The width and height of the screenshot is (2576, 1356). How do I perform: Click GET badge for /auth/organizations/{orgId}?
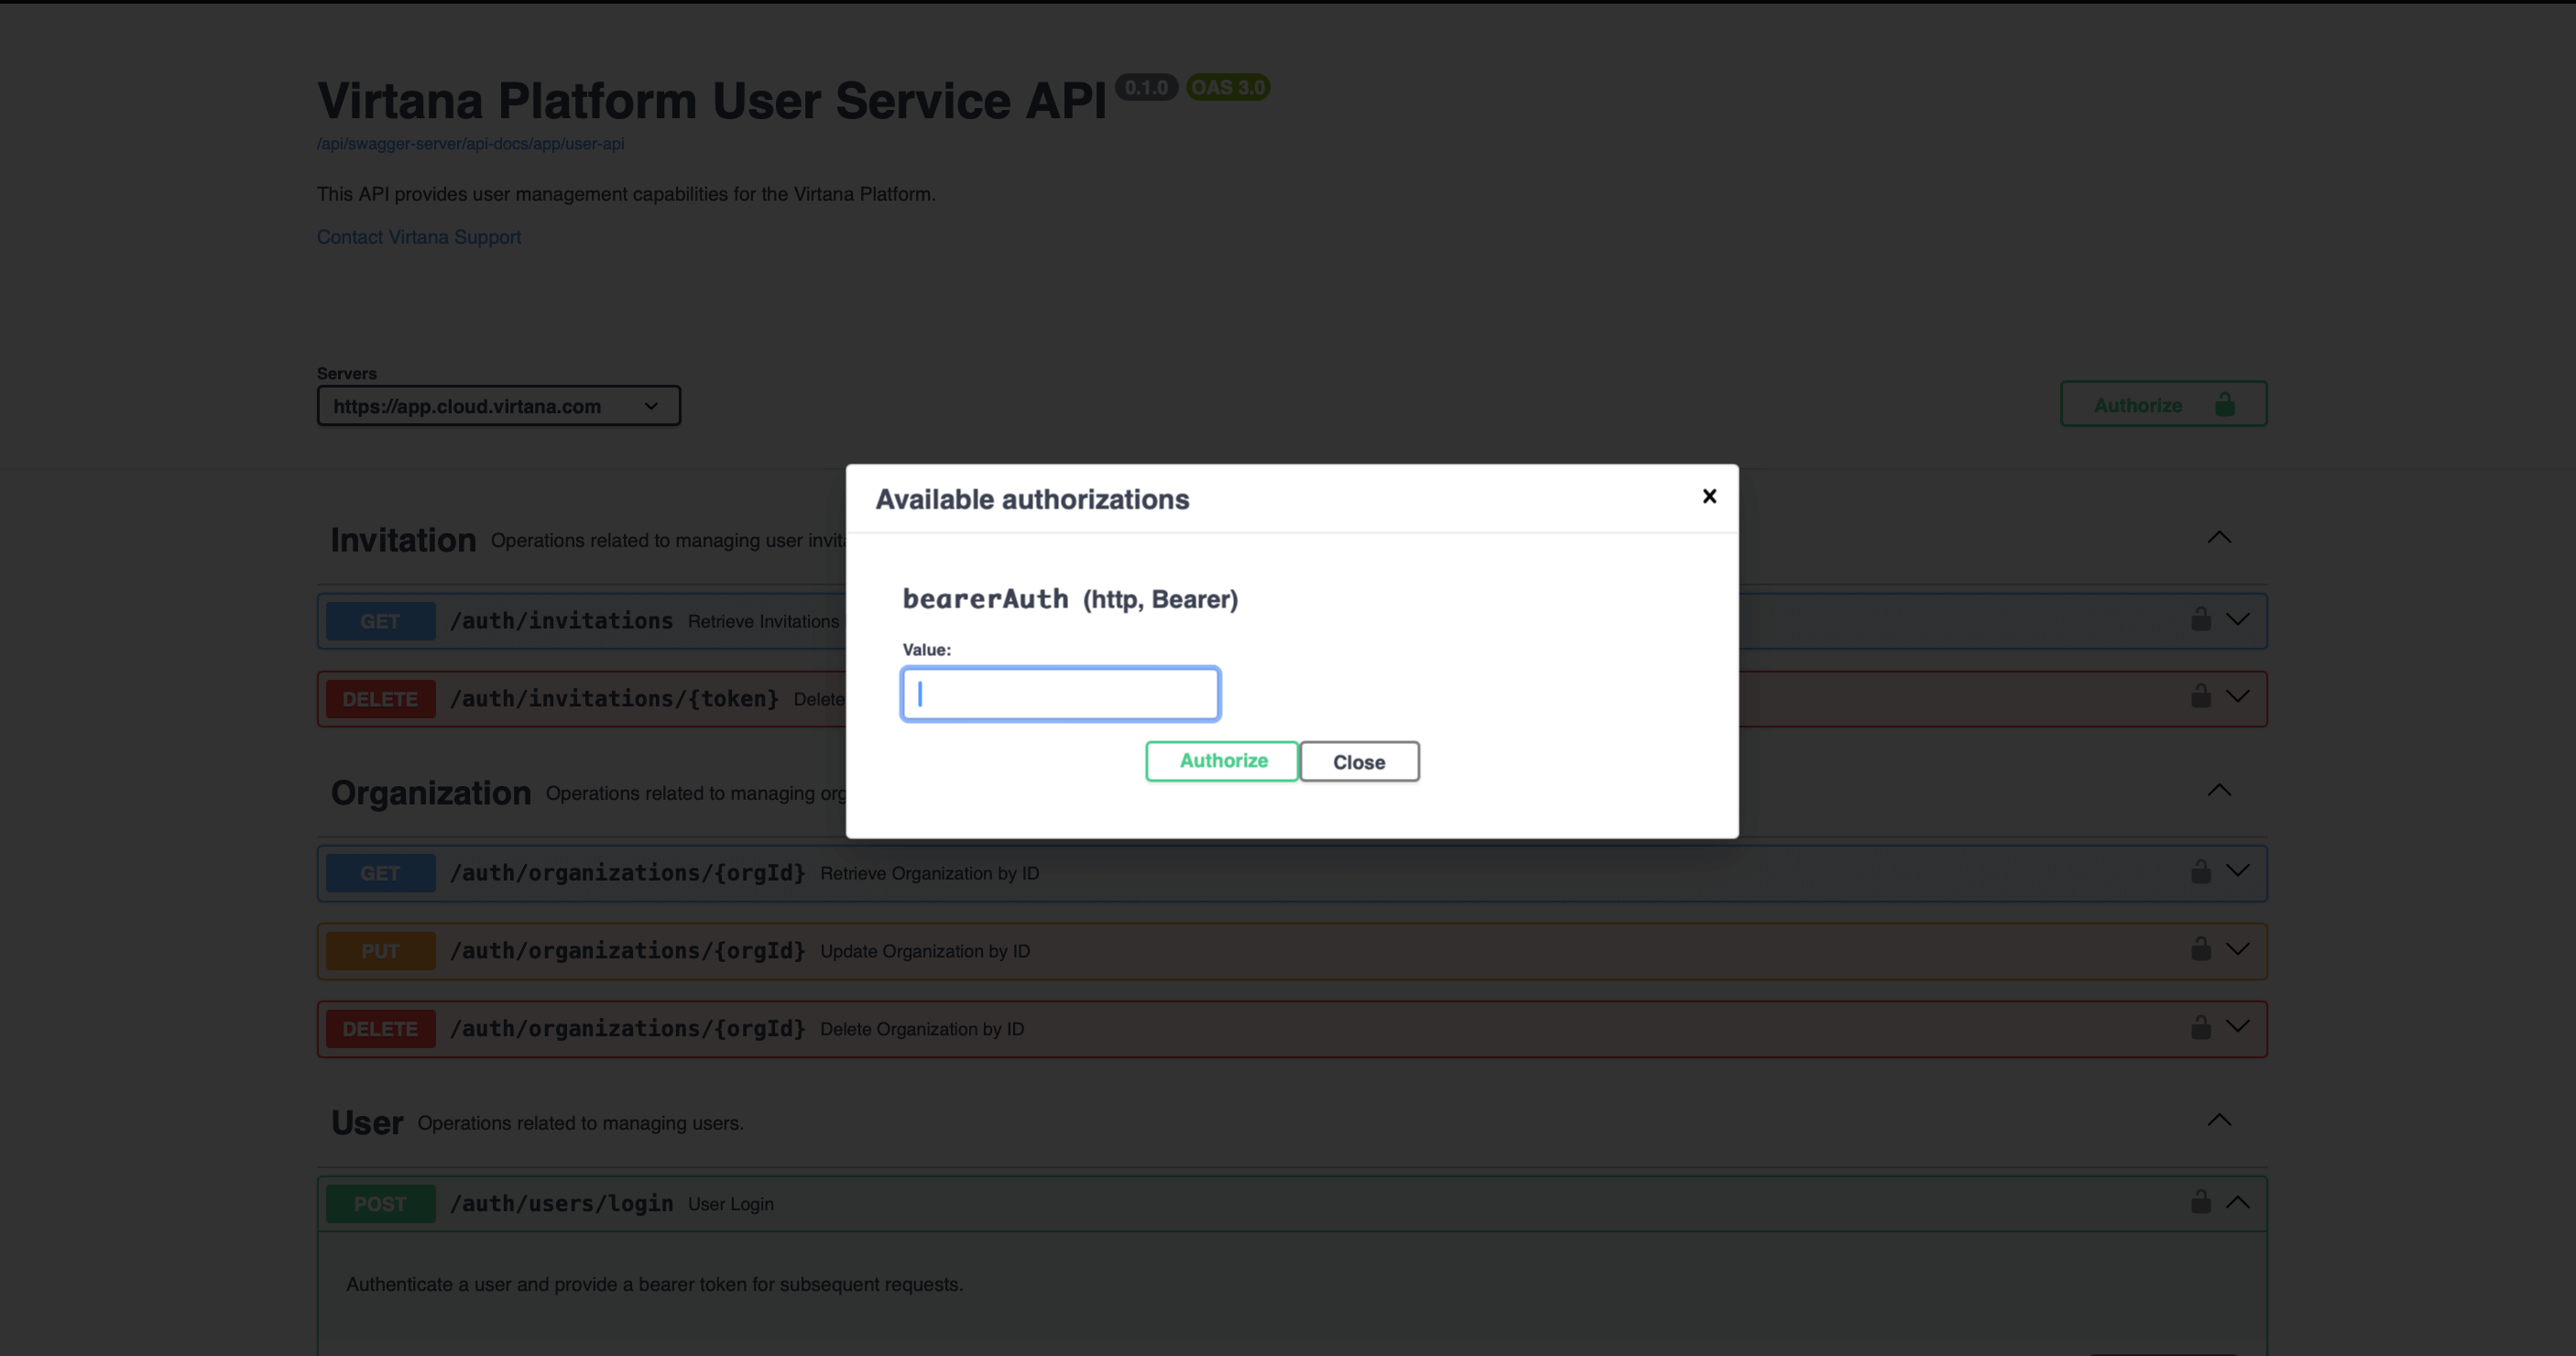(380, 873)
